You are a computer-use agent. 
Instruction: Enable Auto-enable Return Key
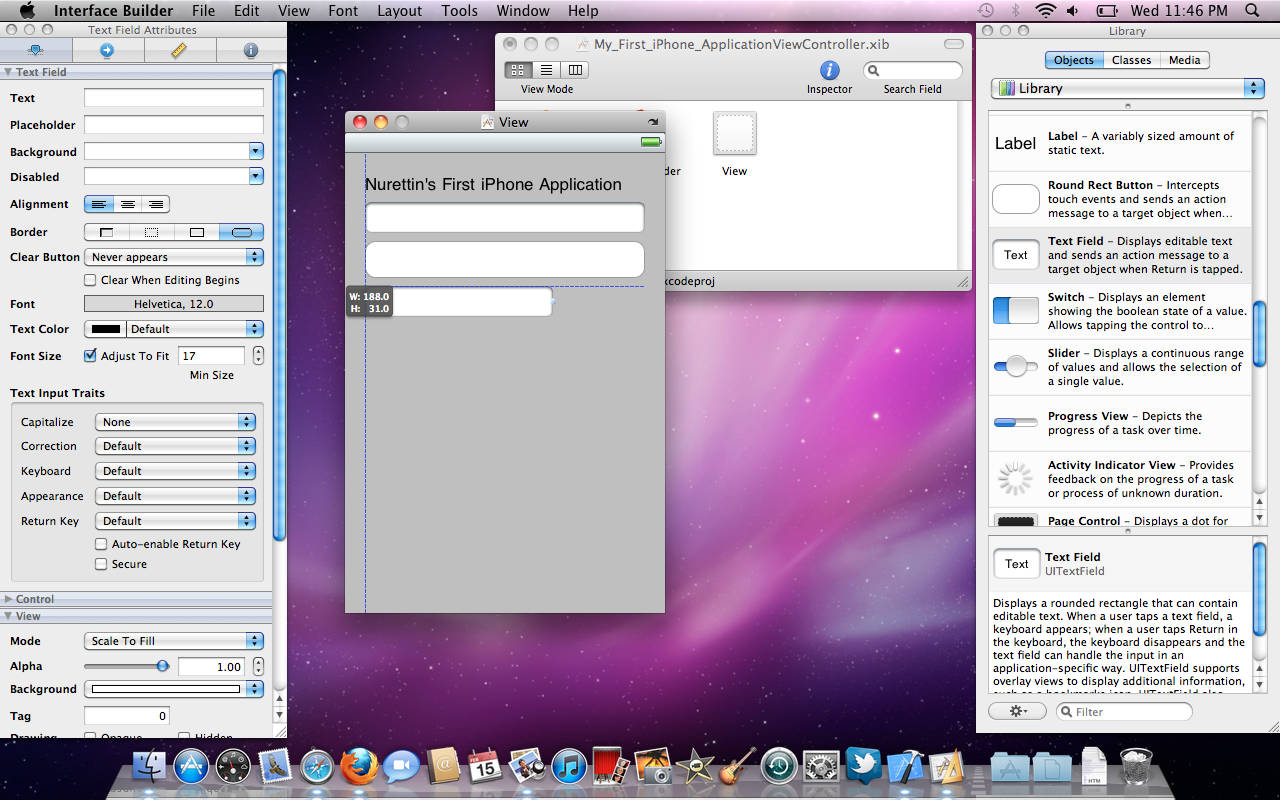tap(101, 544)
